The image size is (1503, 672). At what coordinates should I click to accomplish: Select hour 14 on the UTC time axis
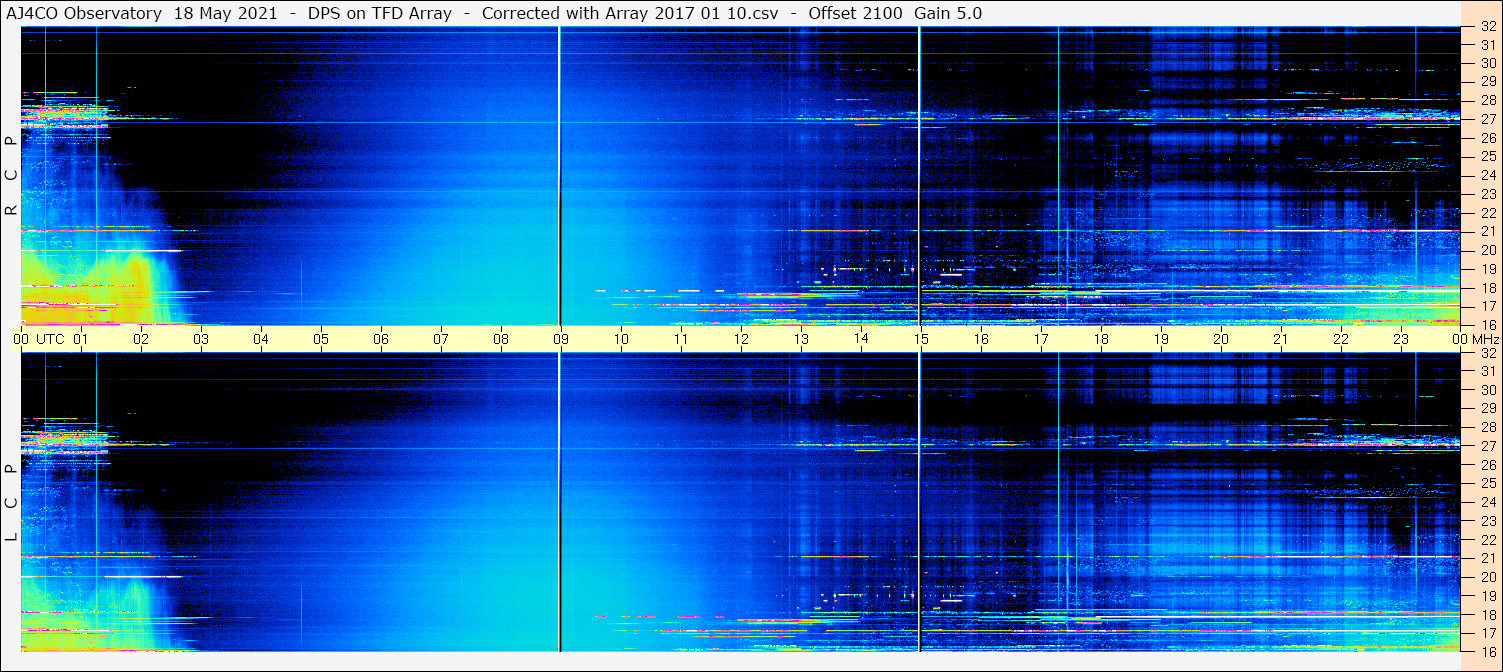point(861,339)
